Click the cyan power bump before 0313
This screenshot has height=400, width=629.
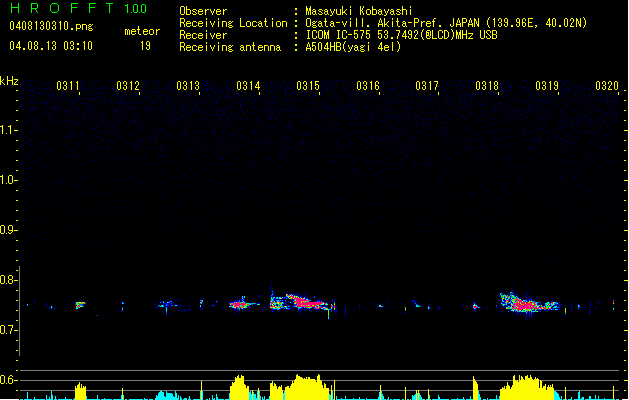167,395
